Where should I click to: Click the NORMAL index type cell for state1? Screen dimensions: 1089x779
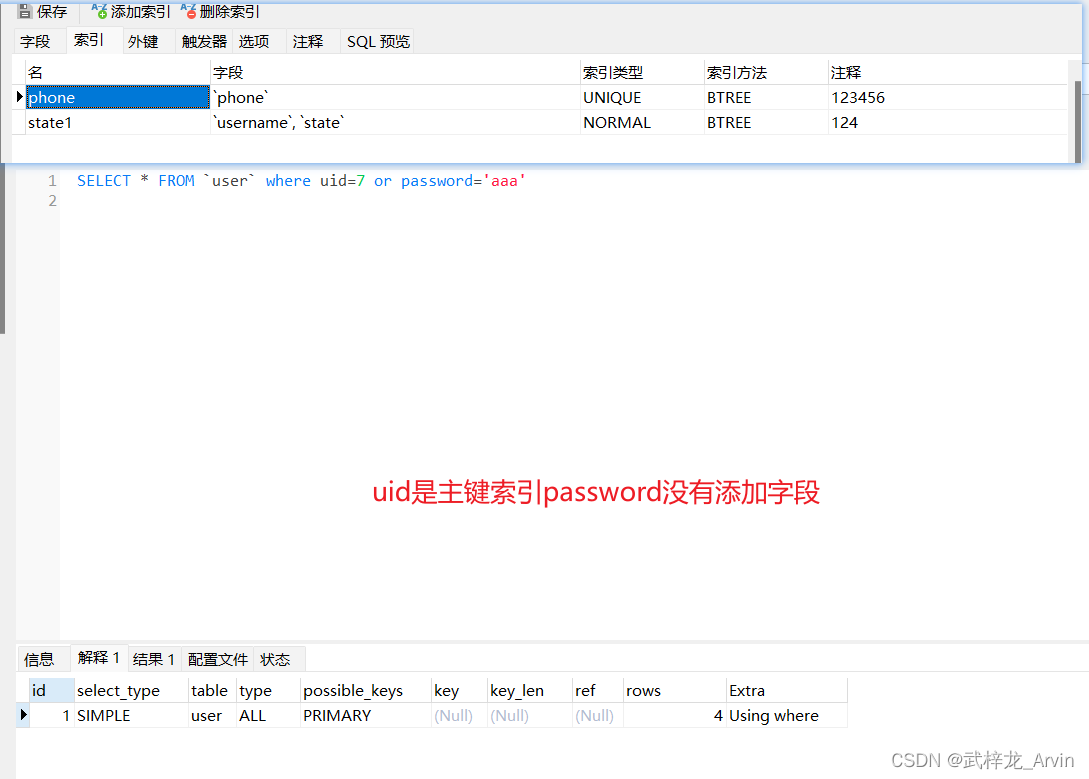tap(617, 123)
